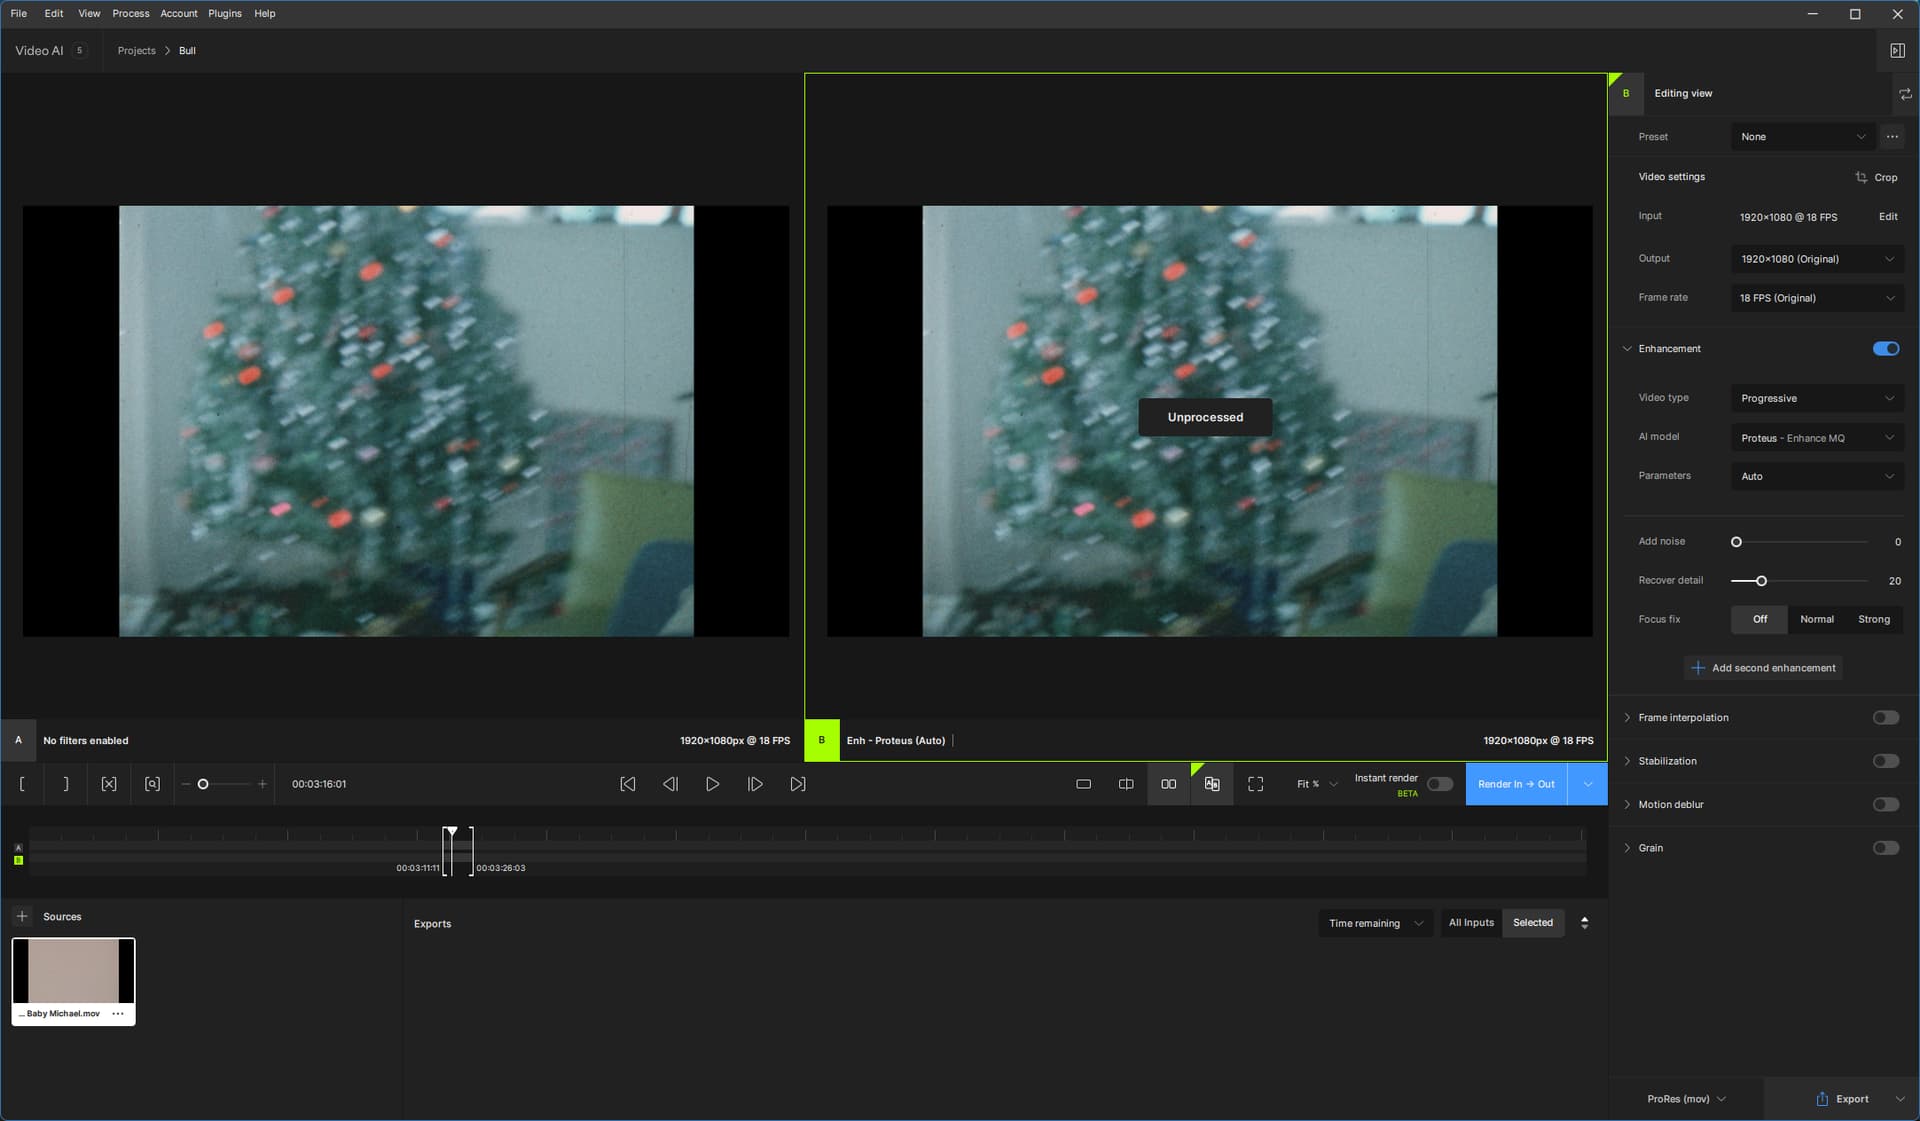
Task: Switch to split view layout icon
Action: click(x=1126, y=784)
